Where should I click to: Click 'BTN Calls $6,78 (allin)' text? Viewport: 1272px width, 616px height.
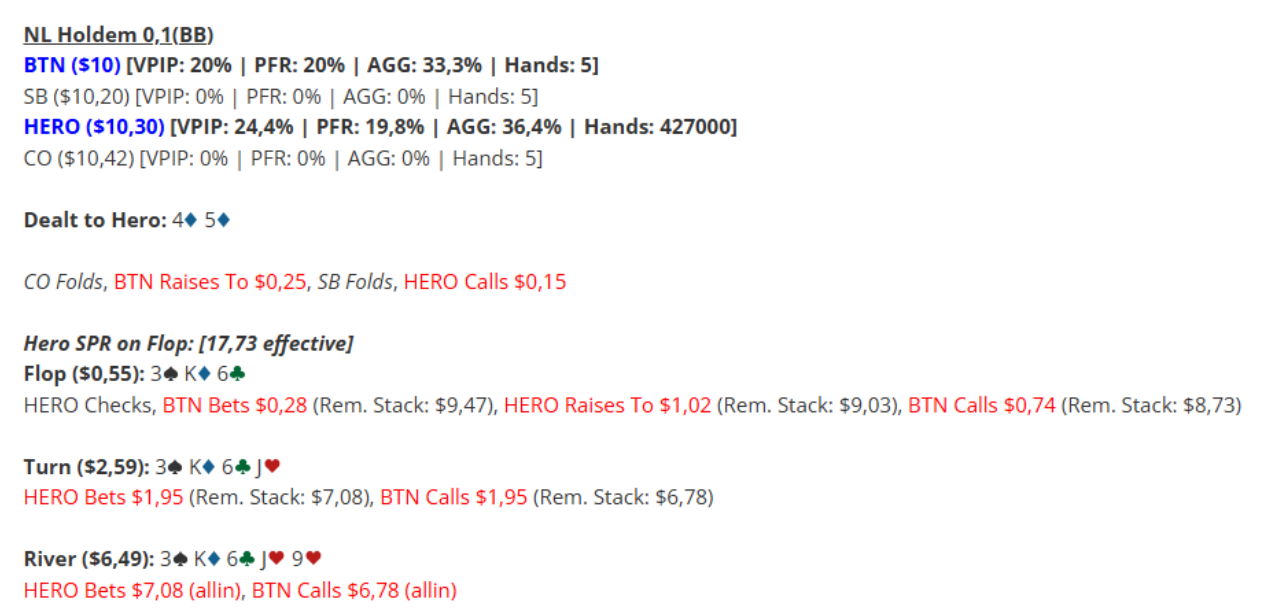click(x=354, y=590)
